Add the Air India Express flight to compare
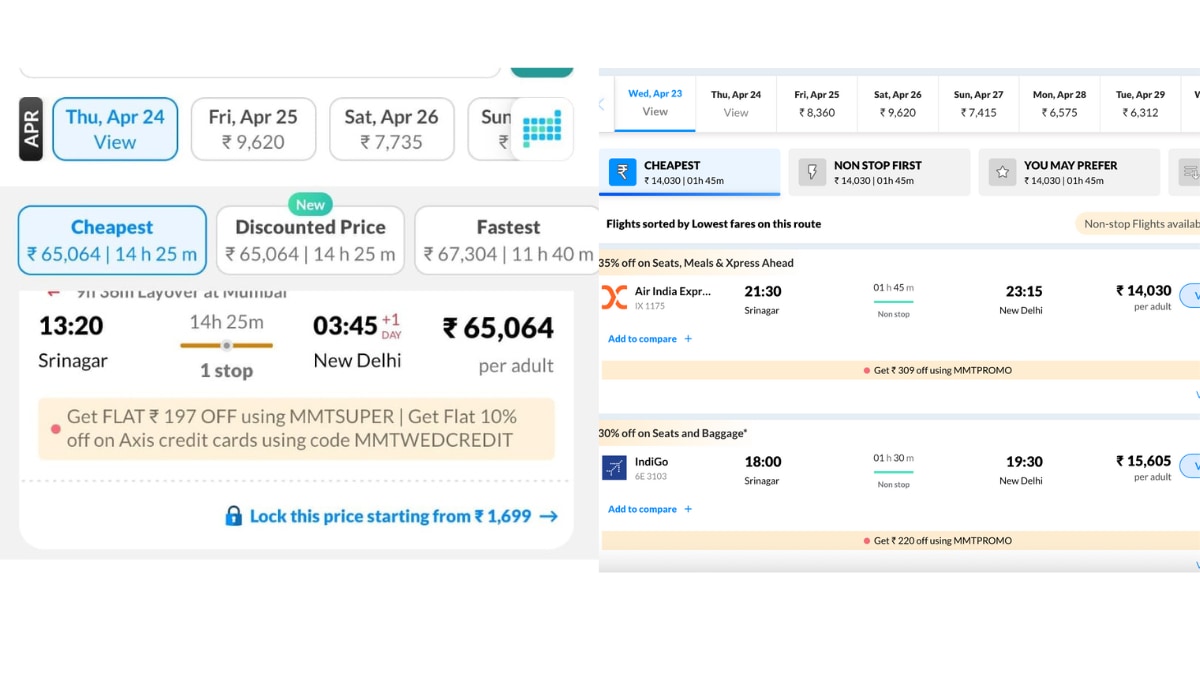Image resolution: width=1200 pixels, height=675 pixels. 643,338
